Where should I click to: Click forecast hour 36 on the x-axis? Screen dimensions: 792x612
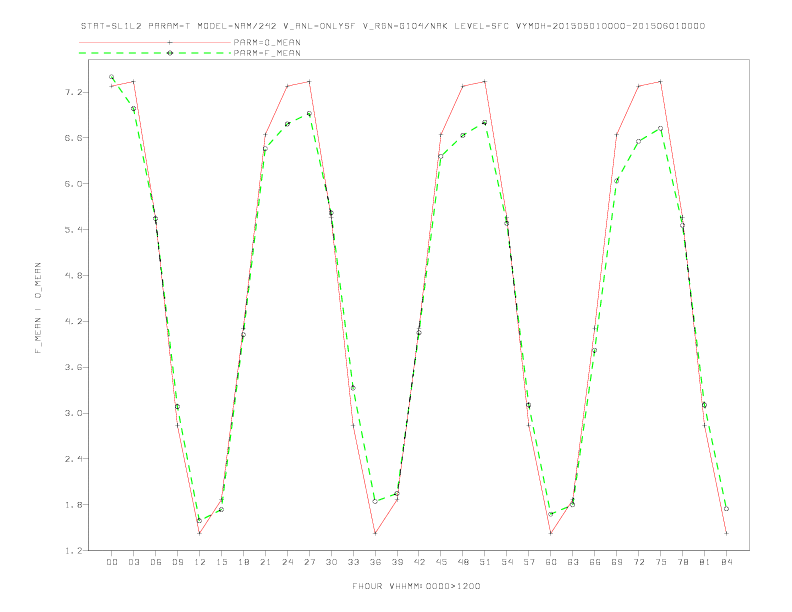pos(375,562)
